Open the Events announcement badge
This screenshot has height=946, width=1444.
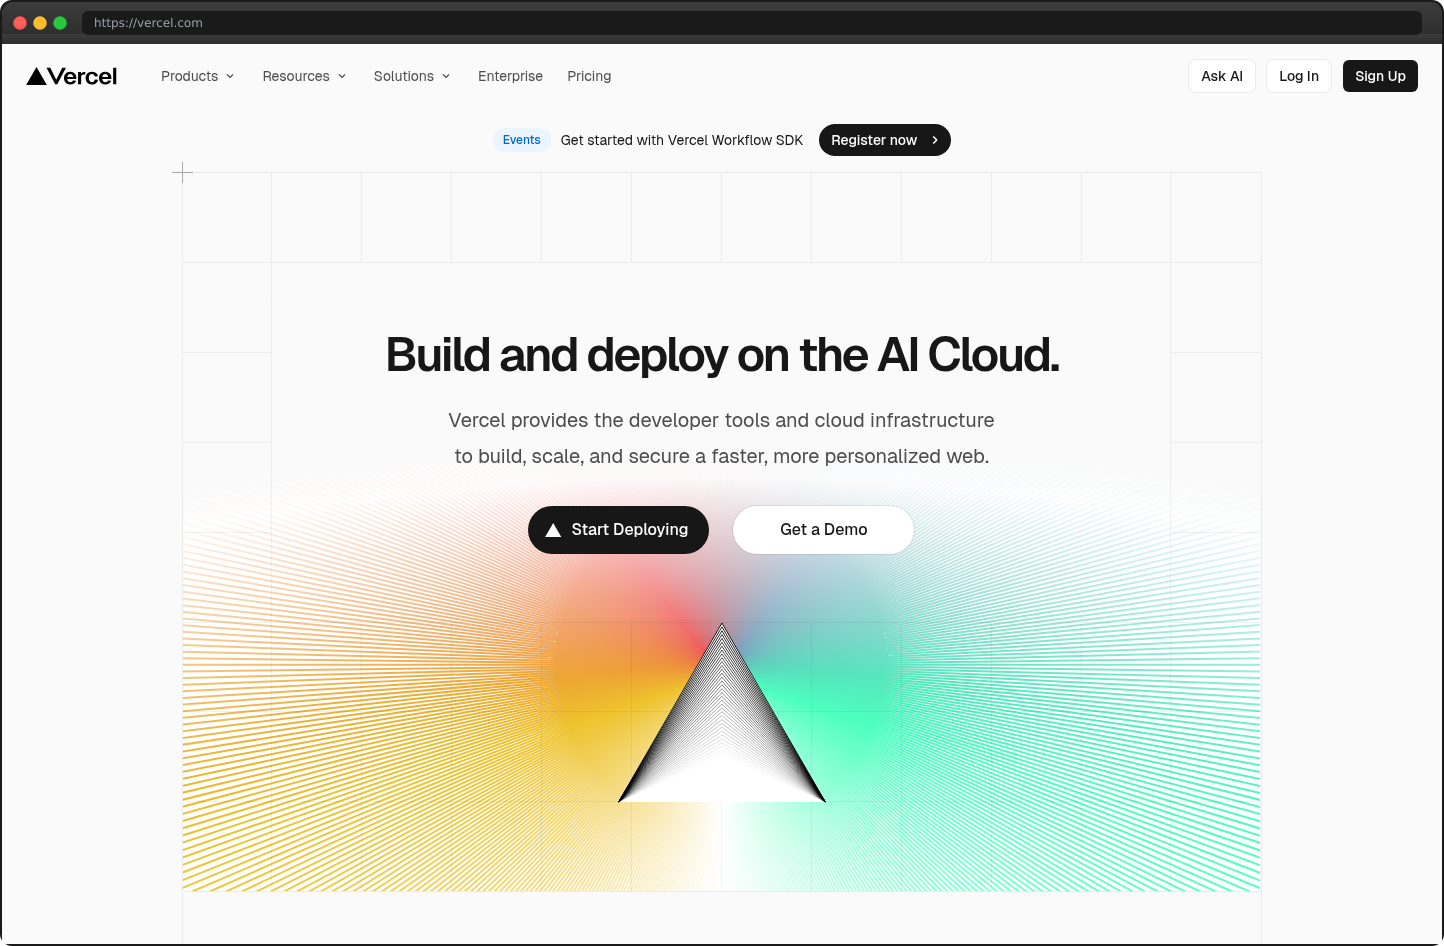(x=522, y=140)
